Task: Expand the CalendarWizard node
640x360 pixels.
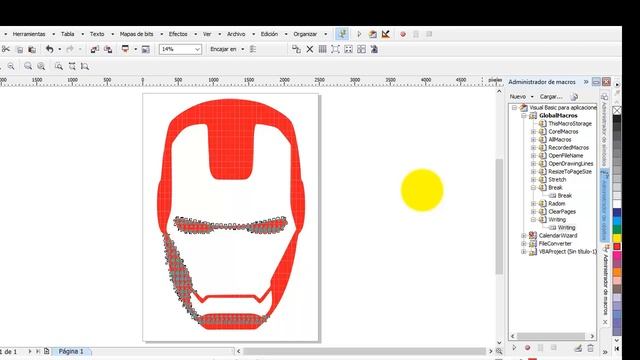Action: click(x=524, y=236)
